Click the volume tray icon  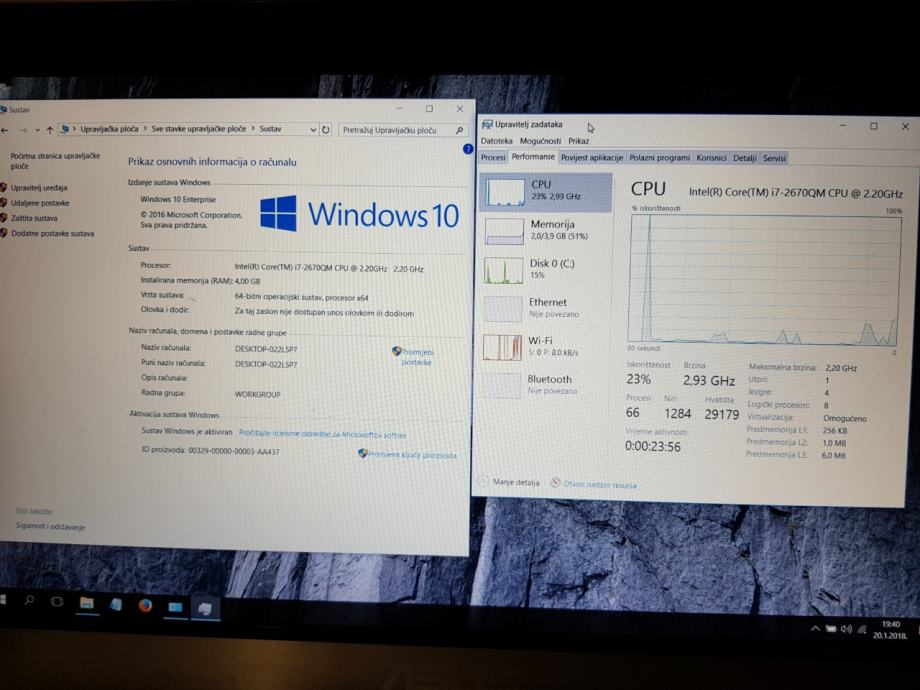coord(845,629)
